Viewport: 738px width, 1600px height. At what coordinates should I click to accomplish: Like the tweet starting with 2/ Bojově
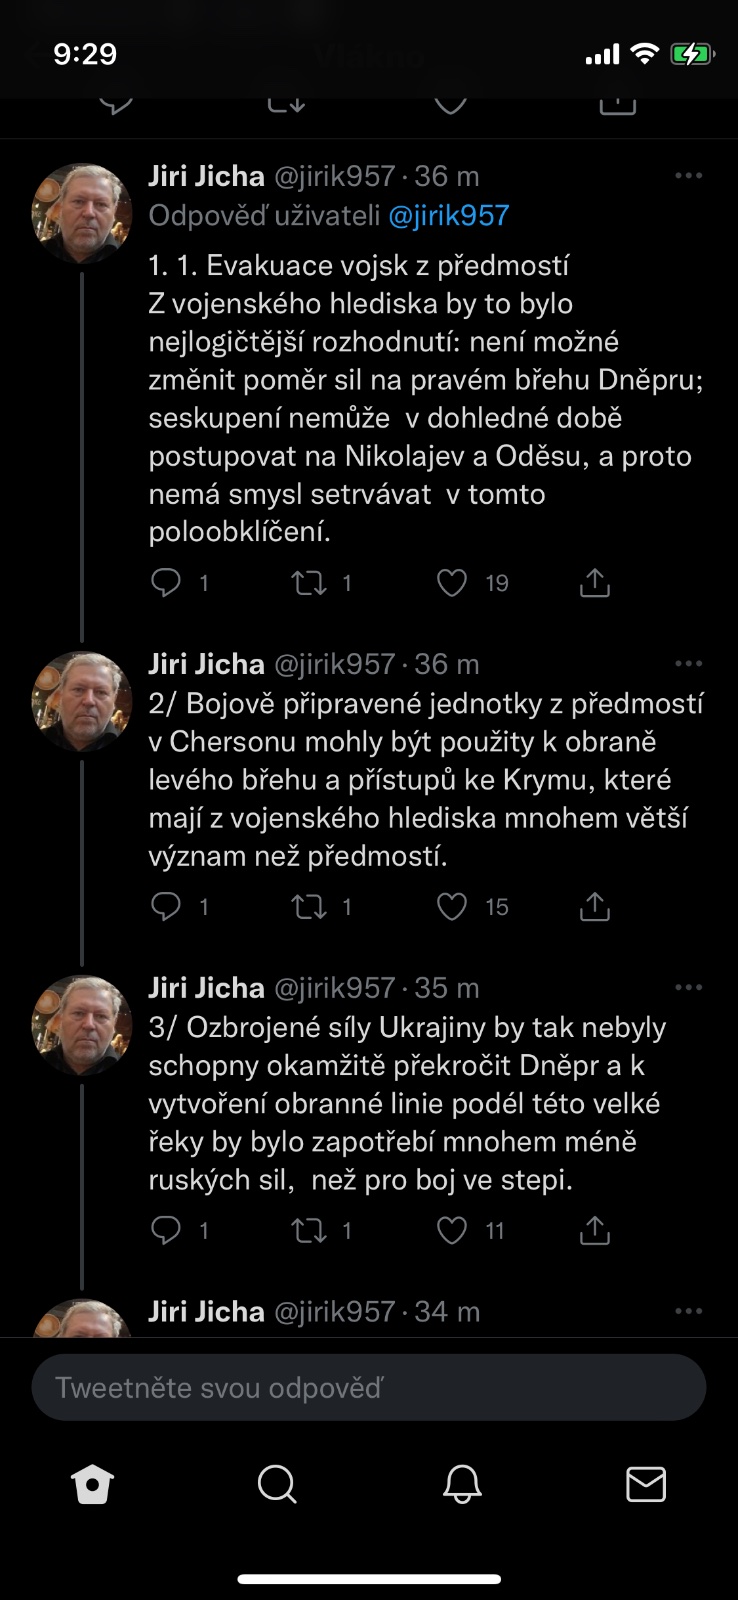pos(452,907)
